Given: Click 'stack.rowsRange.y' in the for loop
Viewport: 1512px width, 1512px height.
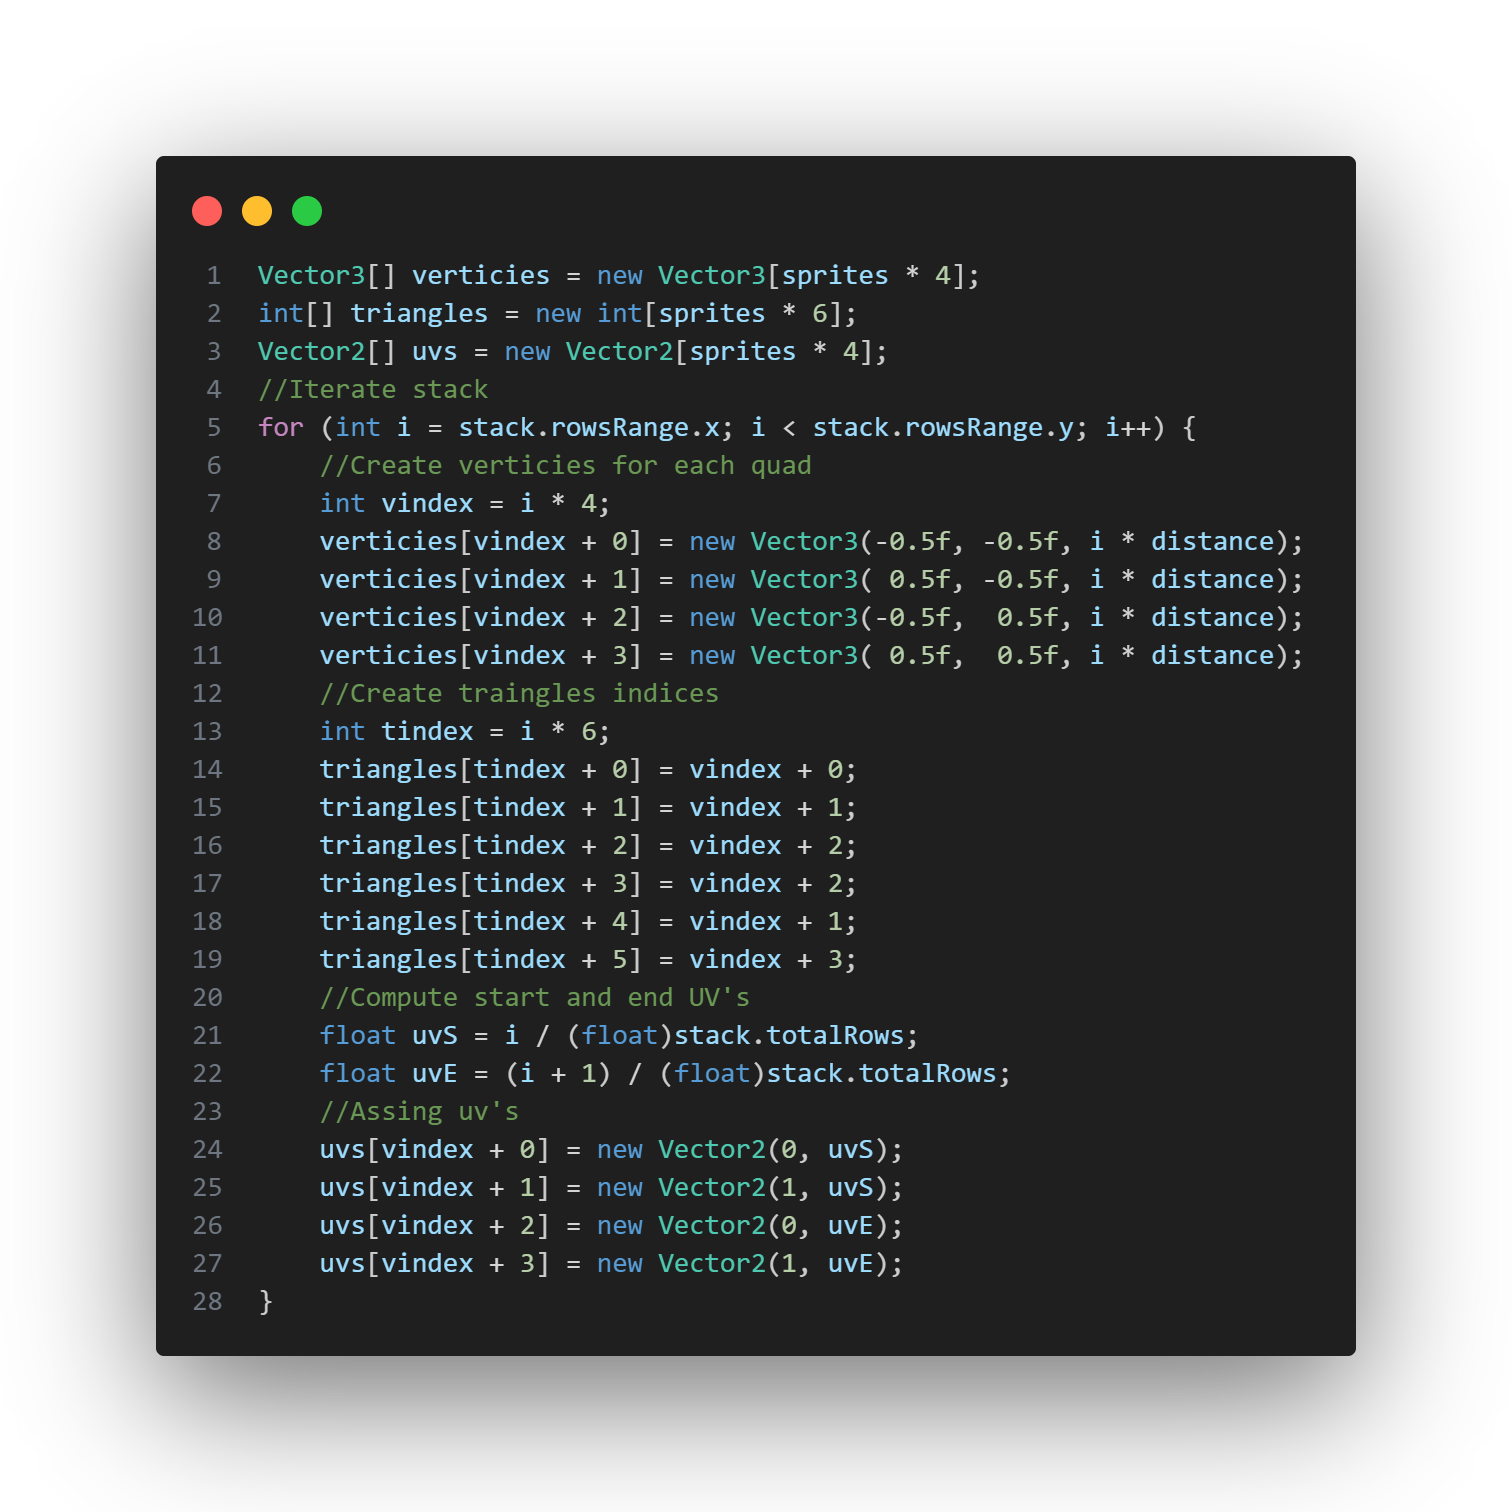Looking at the screenshot, I should click(x=943, y=427).
